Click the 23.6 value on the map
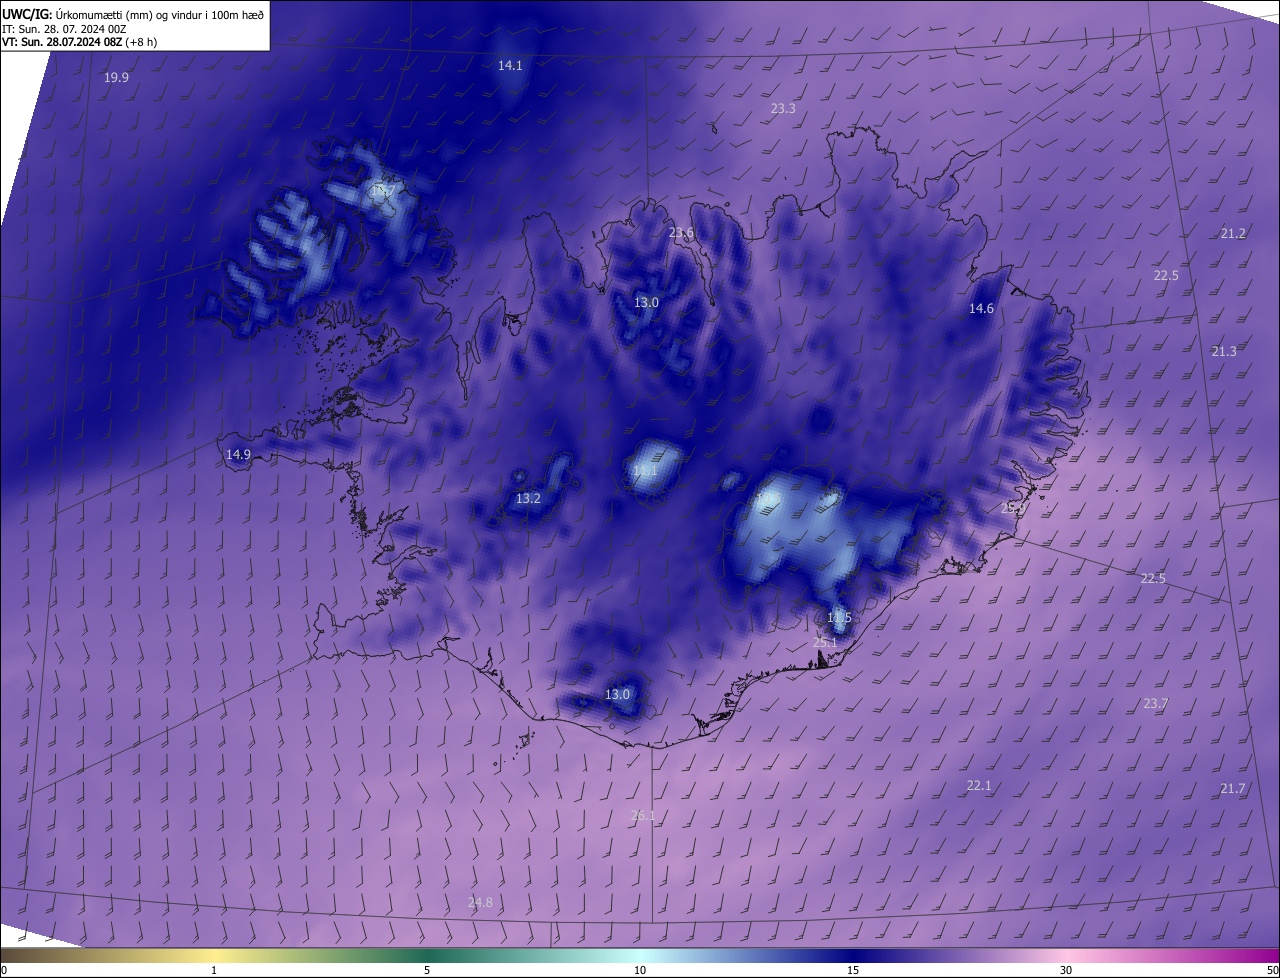The height and width of the screenshot is (978, 1280). click(x=681, y=233)
